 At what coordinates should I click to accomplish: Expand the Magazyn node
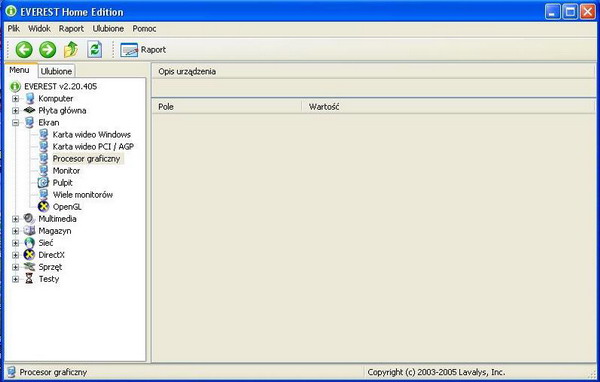tap(15, 231)
